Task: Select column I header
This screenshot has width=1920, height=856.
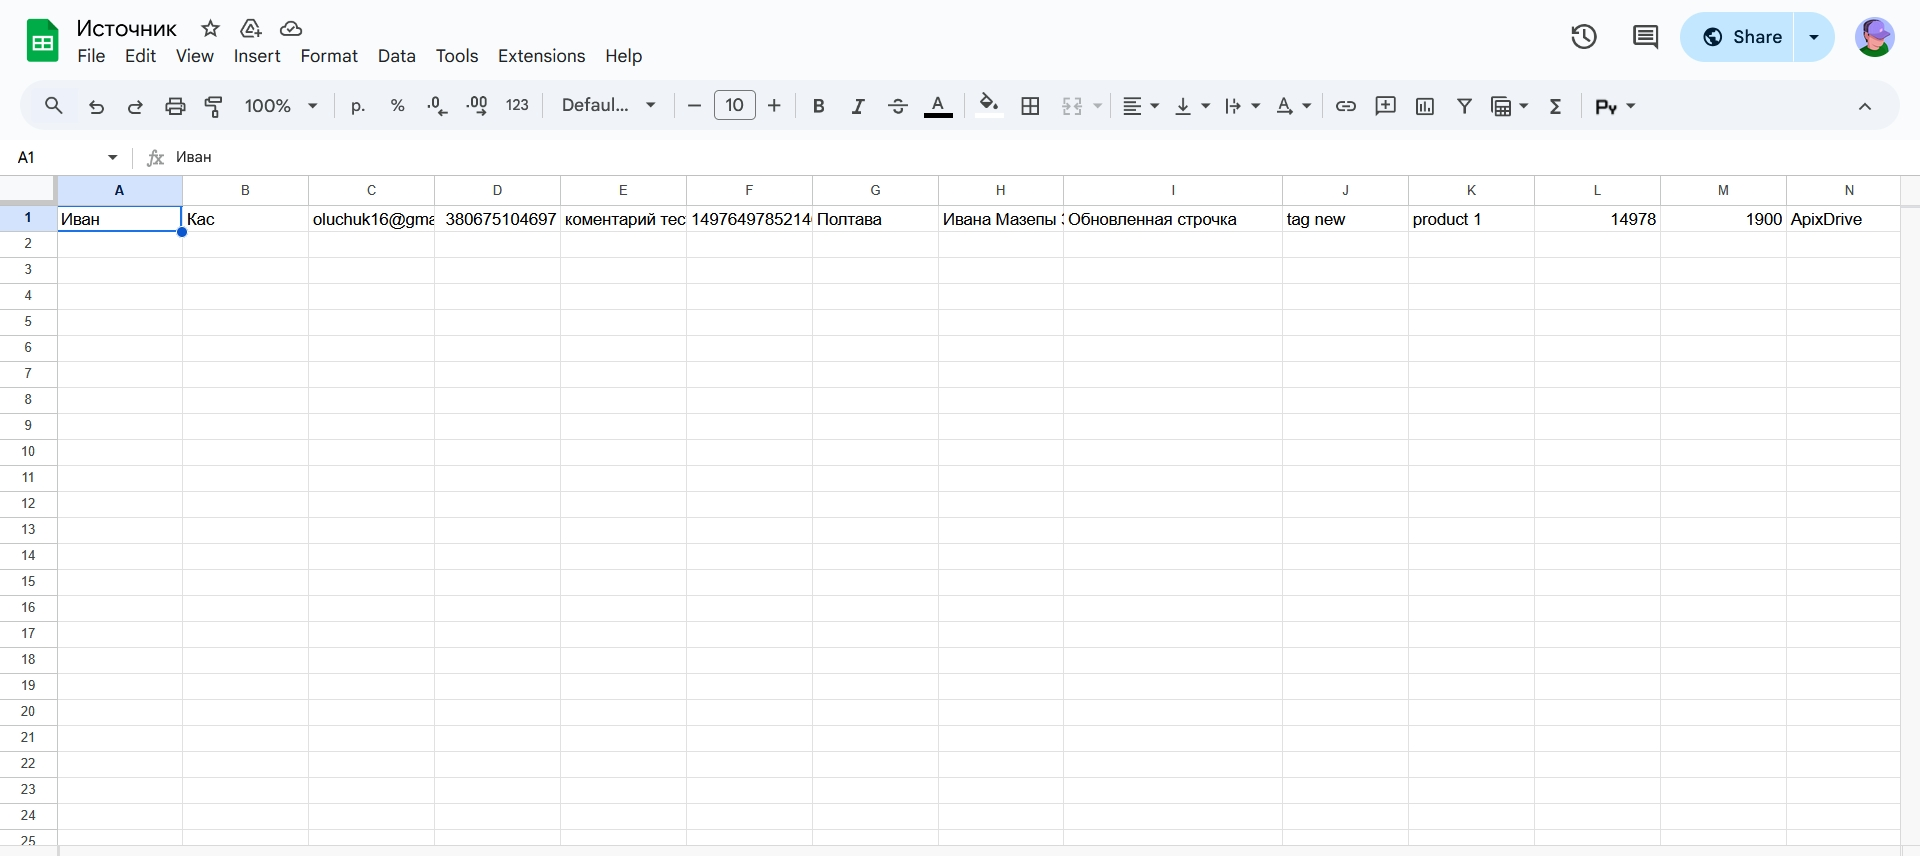Action: click(x=1173, y=190)
